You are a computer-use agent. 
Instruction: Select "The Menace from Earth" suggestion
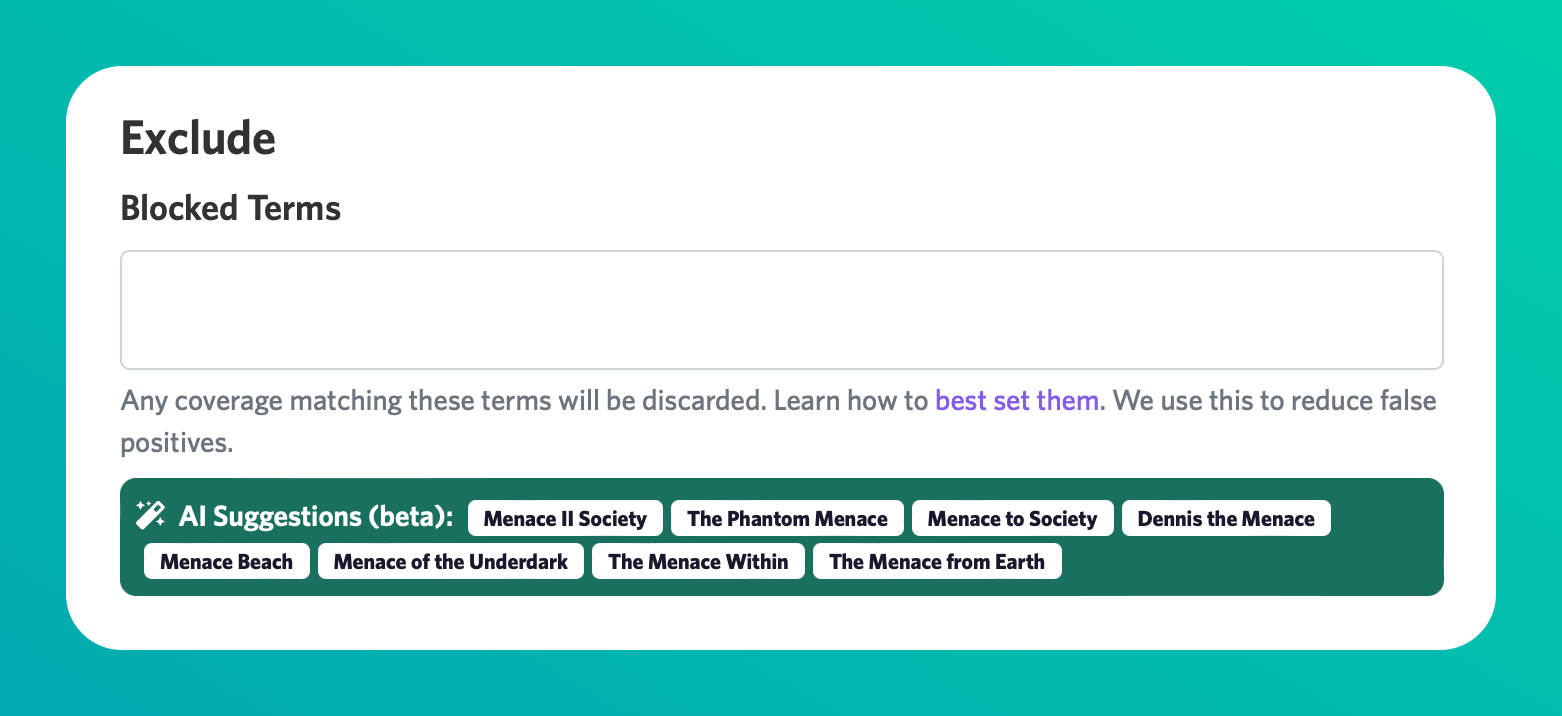coord(937,561)
